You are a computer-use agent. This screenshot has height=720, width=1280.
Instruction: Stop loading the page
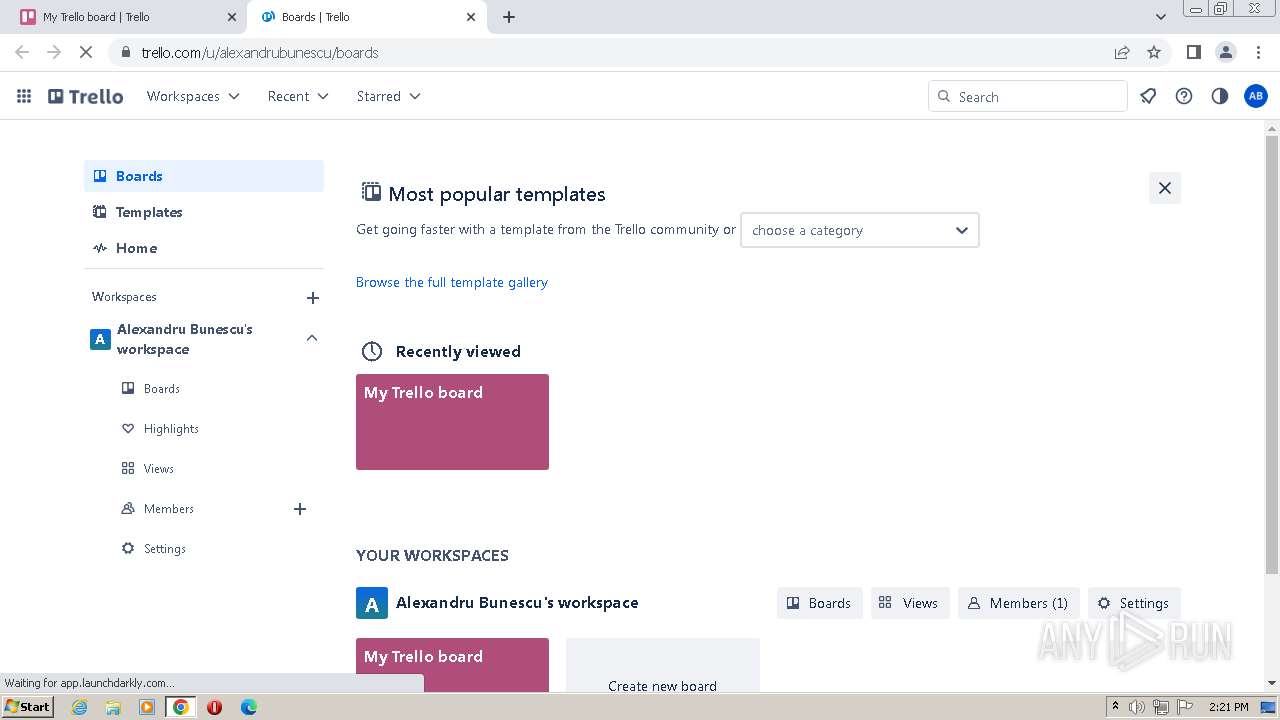point(86,52)
